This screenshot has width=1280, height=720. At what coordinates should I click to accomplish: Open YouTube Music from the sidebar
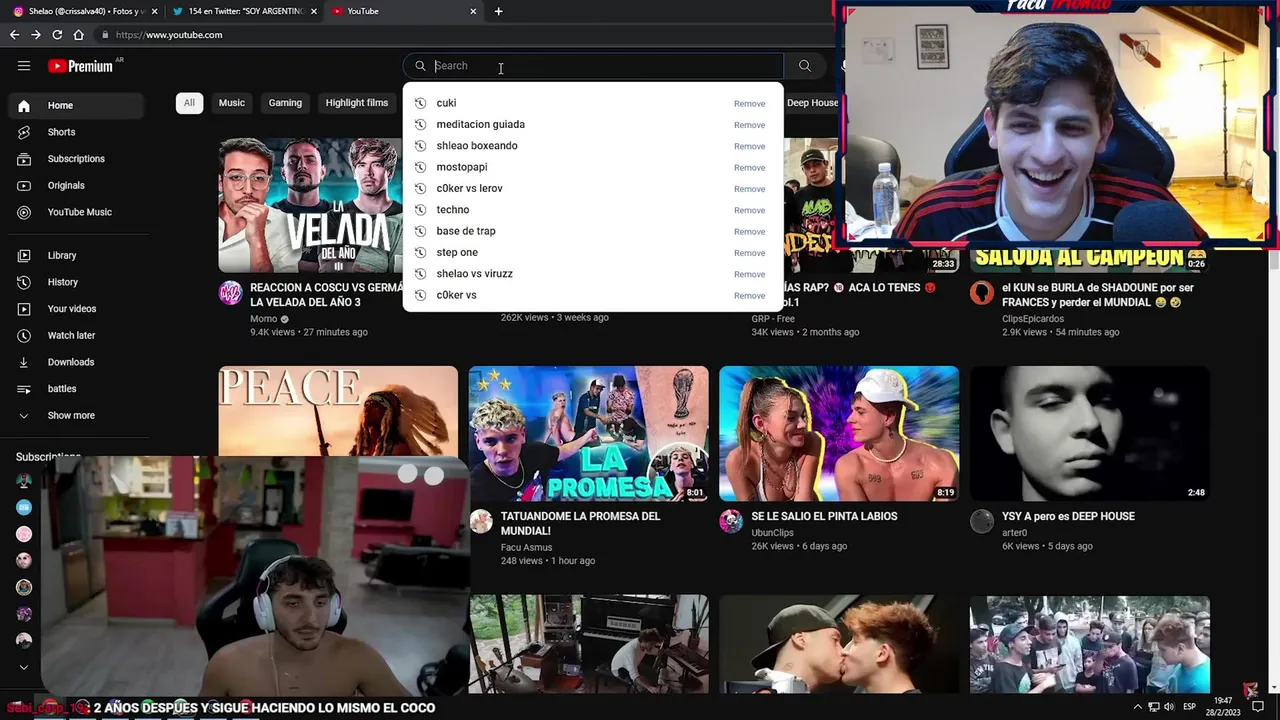(74, 212)
